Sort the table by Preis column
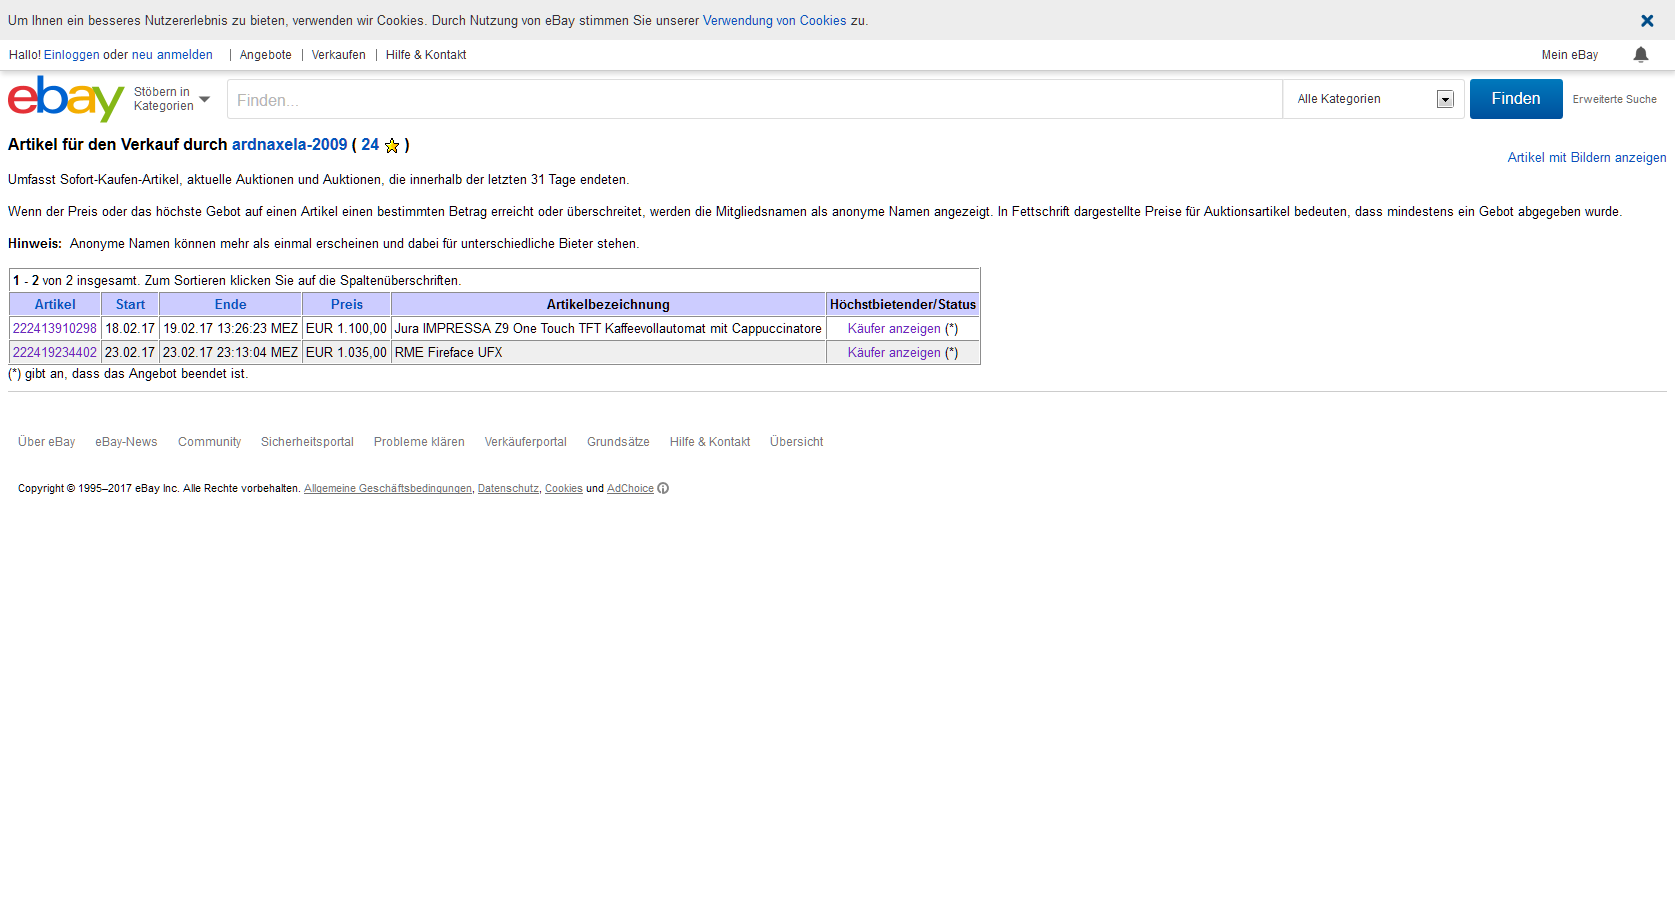Screen dimensions: 1675x908 pyautogui.click(x=346, y=305)
